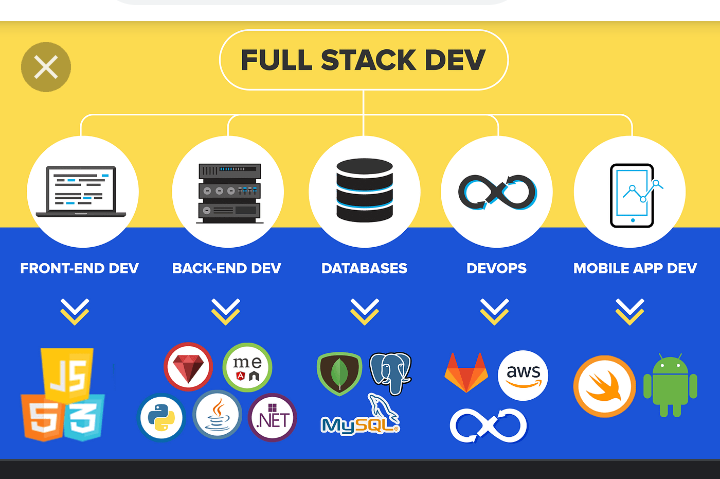
Task: Click the double chevron under Mobile App Dev
Action: click(630, 312)
